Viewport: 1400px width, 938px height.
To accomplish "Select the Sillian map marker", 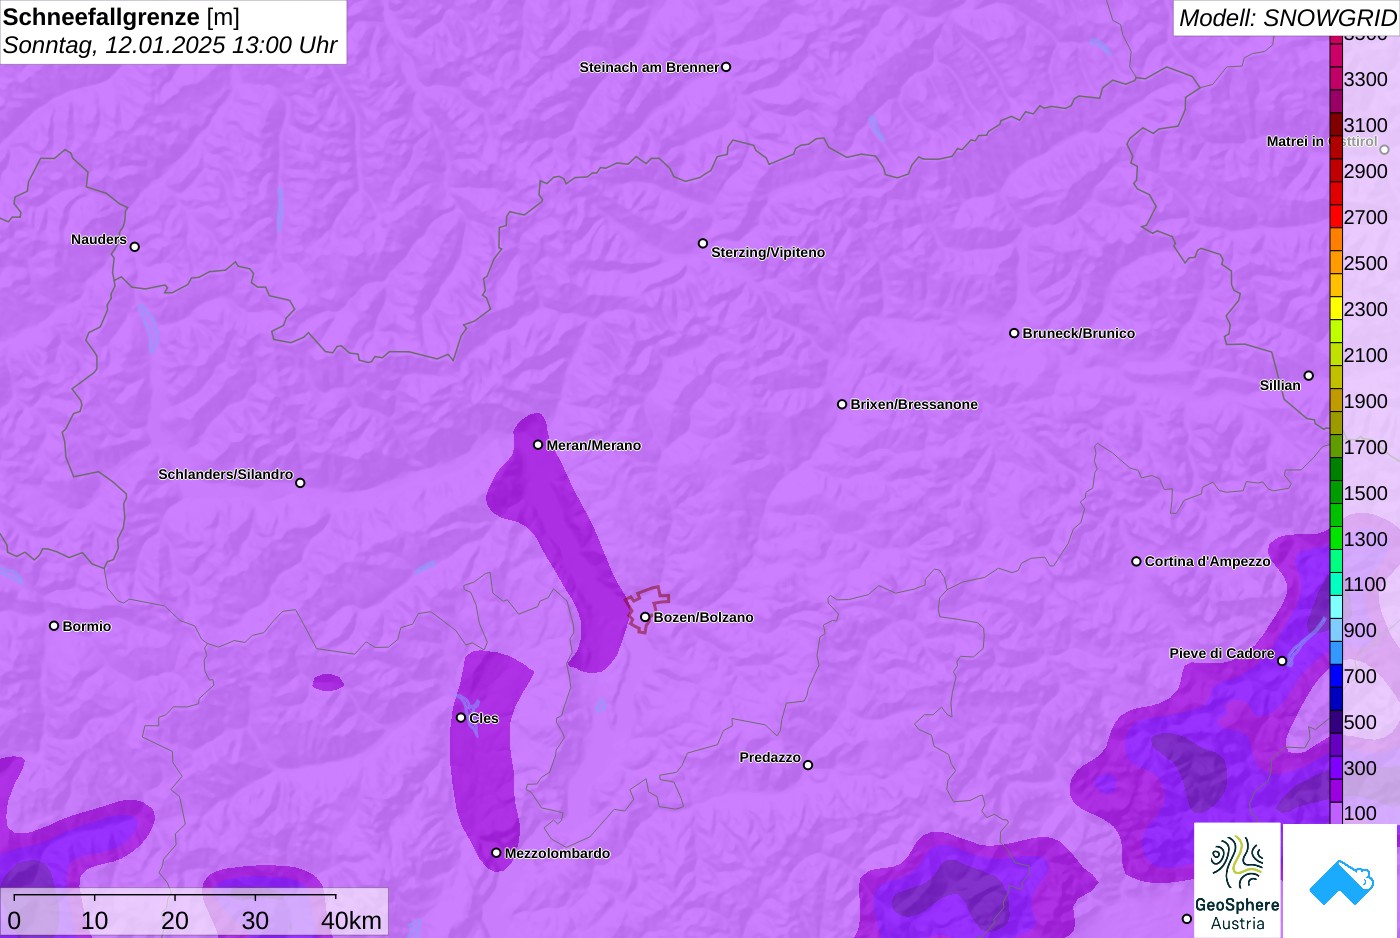I will tap(1309, 376).
